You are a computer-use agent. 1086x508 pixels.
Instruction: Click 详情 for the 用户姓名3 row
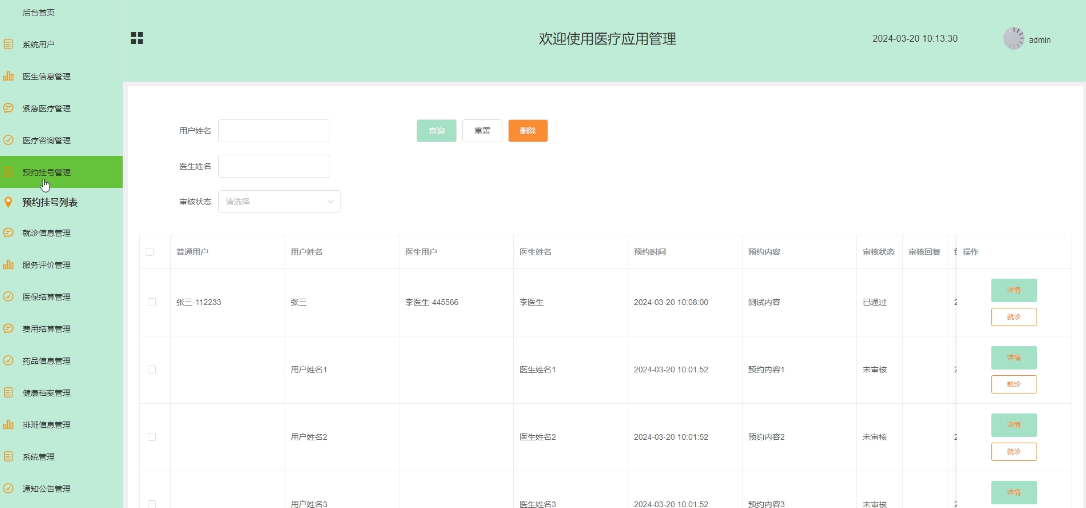click(x=1014, y=492)
